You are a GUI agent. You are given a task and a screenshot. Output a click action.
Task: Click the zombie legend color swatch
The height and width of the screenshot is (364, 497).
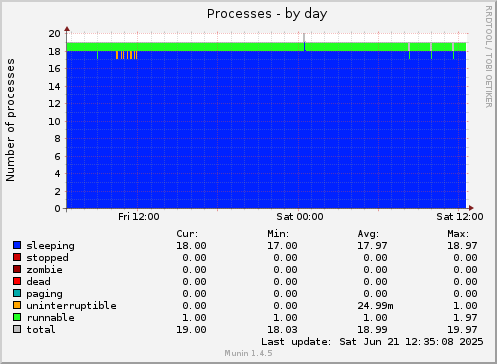[17, 269]
